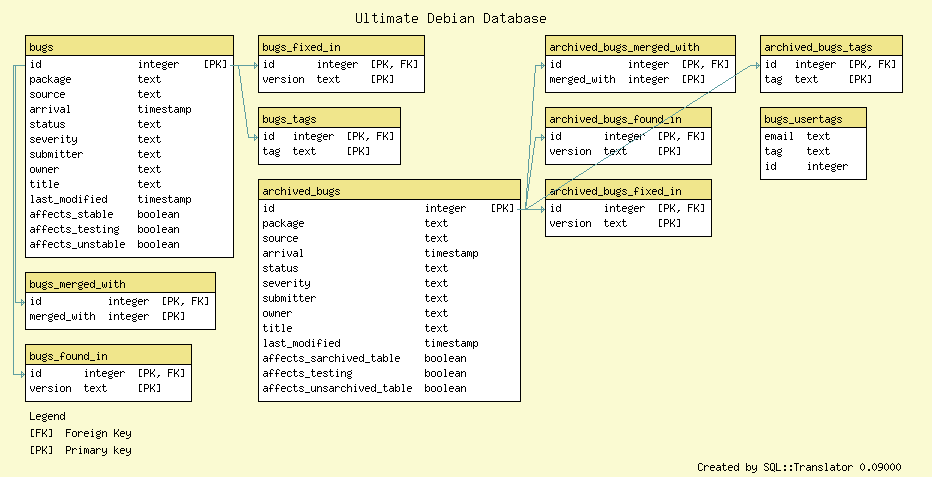The image size is (932, 477).
Task: Select [PK] marker on archived_bugs id row
Action: pos(503,208)
